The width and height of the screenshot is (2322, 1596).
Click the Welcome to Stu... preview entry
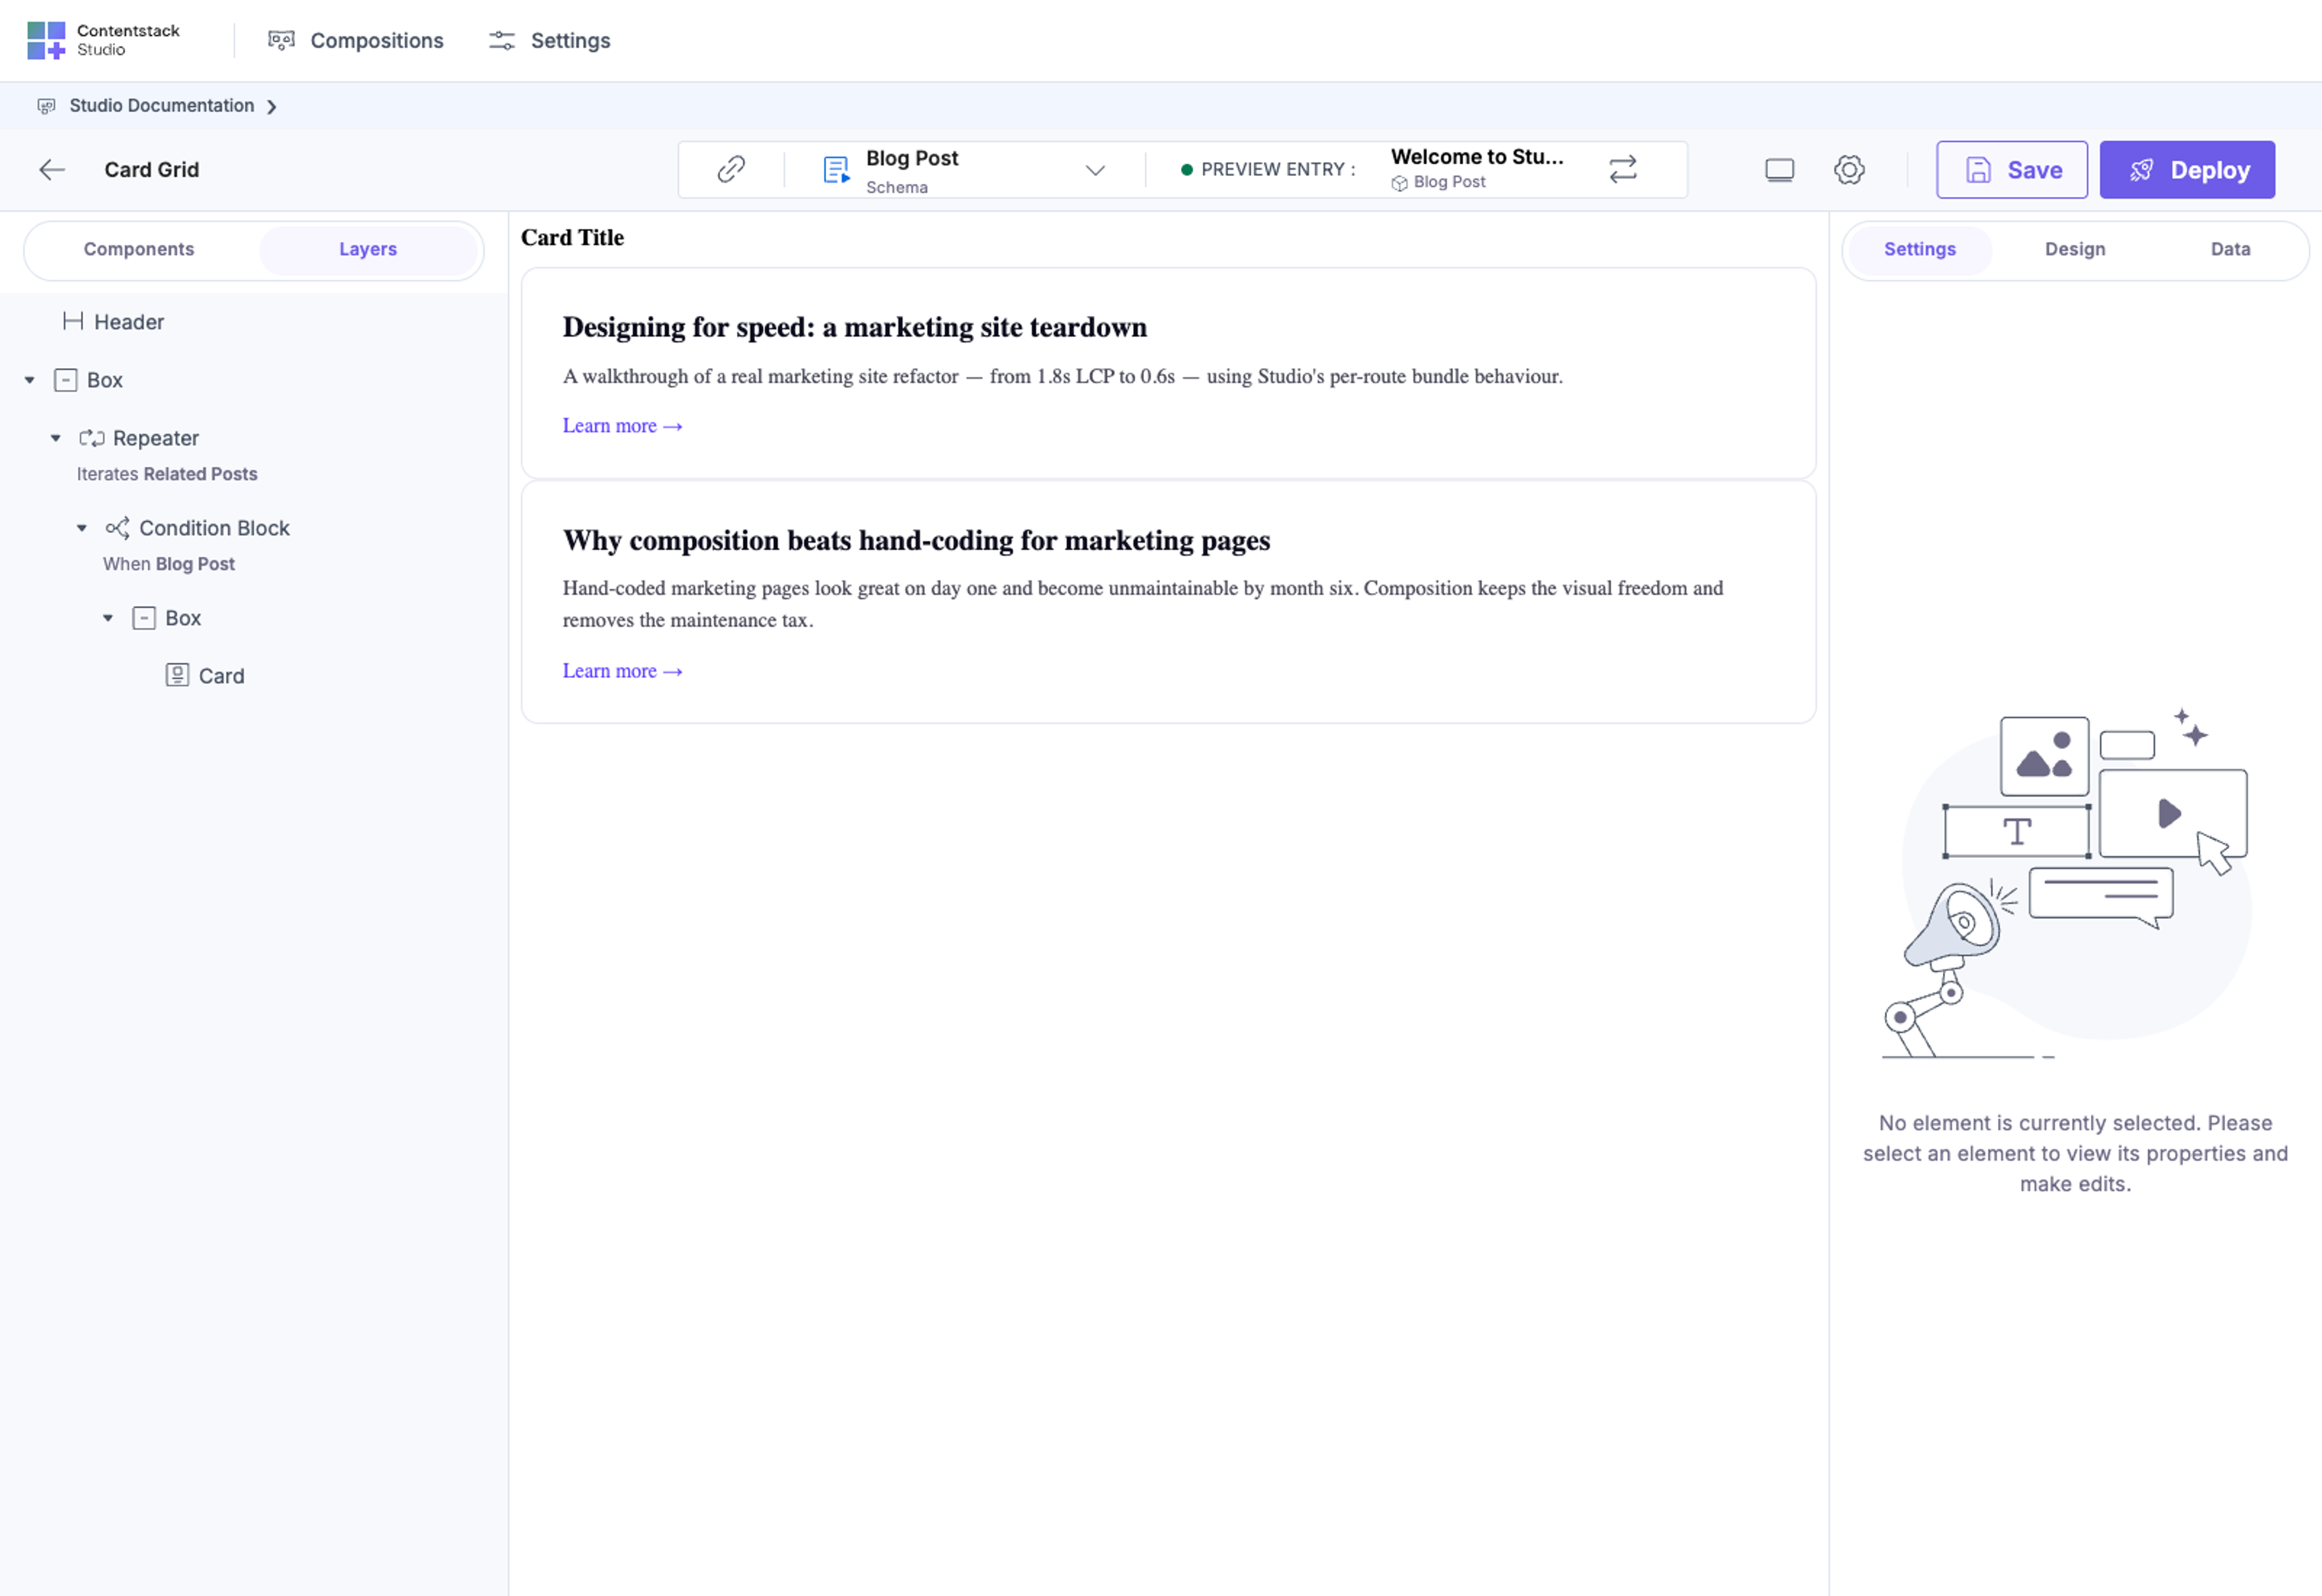point(1477,157)
